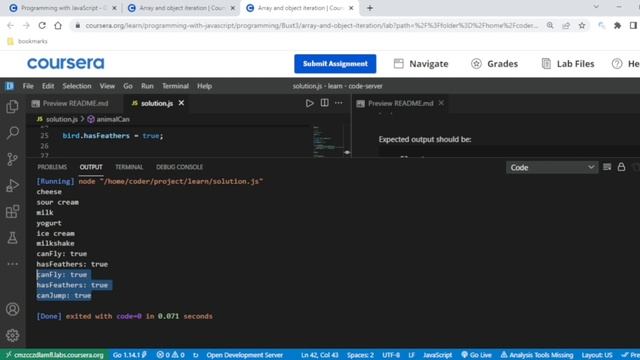The height and width of the screenshot is (360, 640).
Task: Open the Extensions view
Action: [x=12, y=211]
